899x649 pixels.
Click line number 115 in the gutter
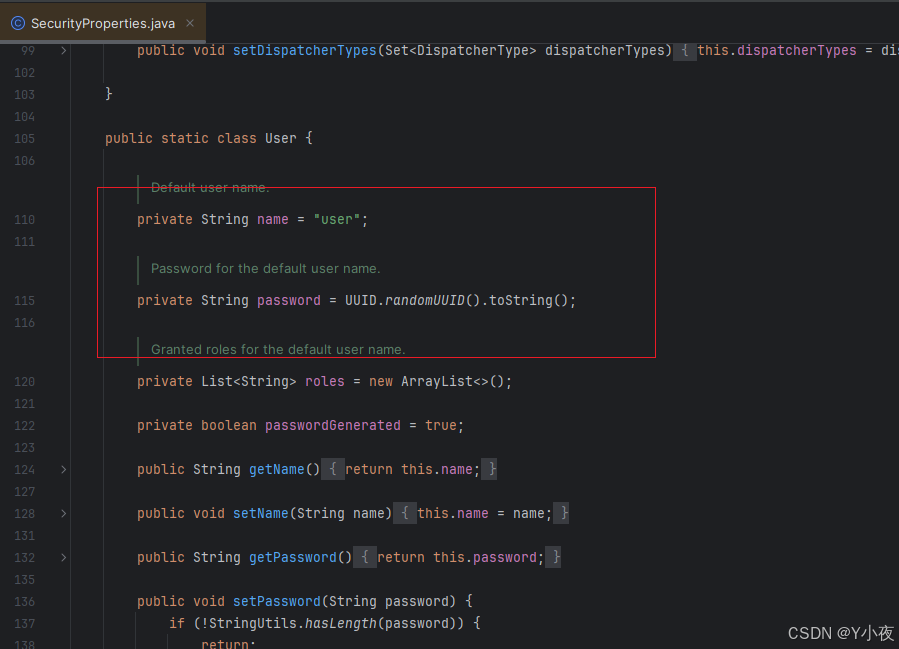[25, 300]
